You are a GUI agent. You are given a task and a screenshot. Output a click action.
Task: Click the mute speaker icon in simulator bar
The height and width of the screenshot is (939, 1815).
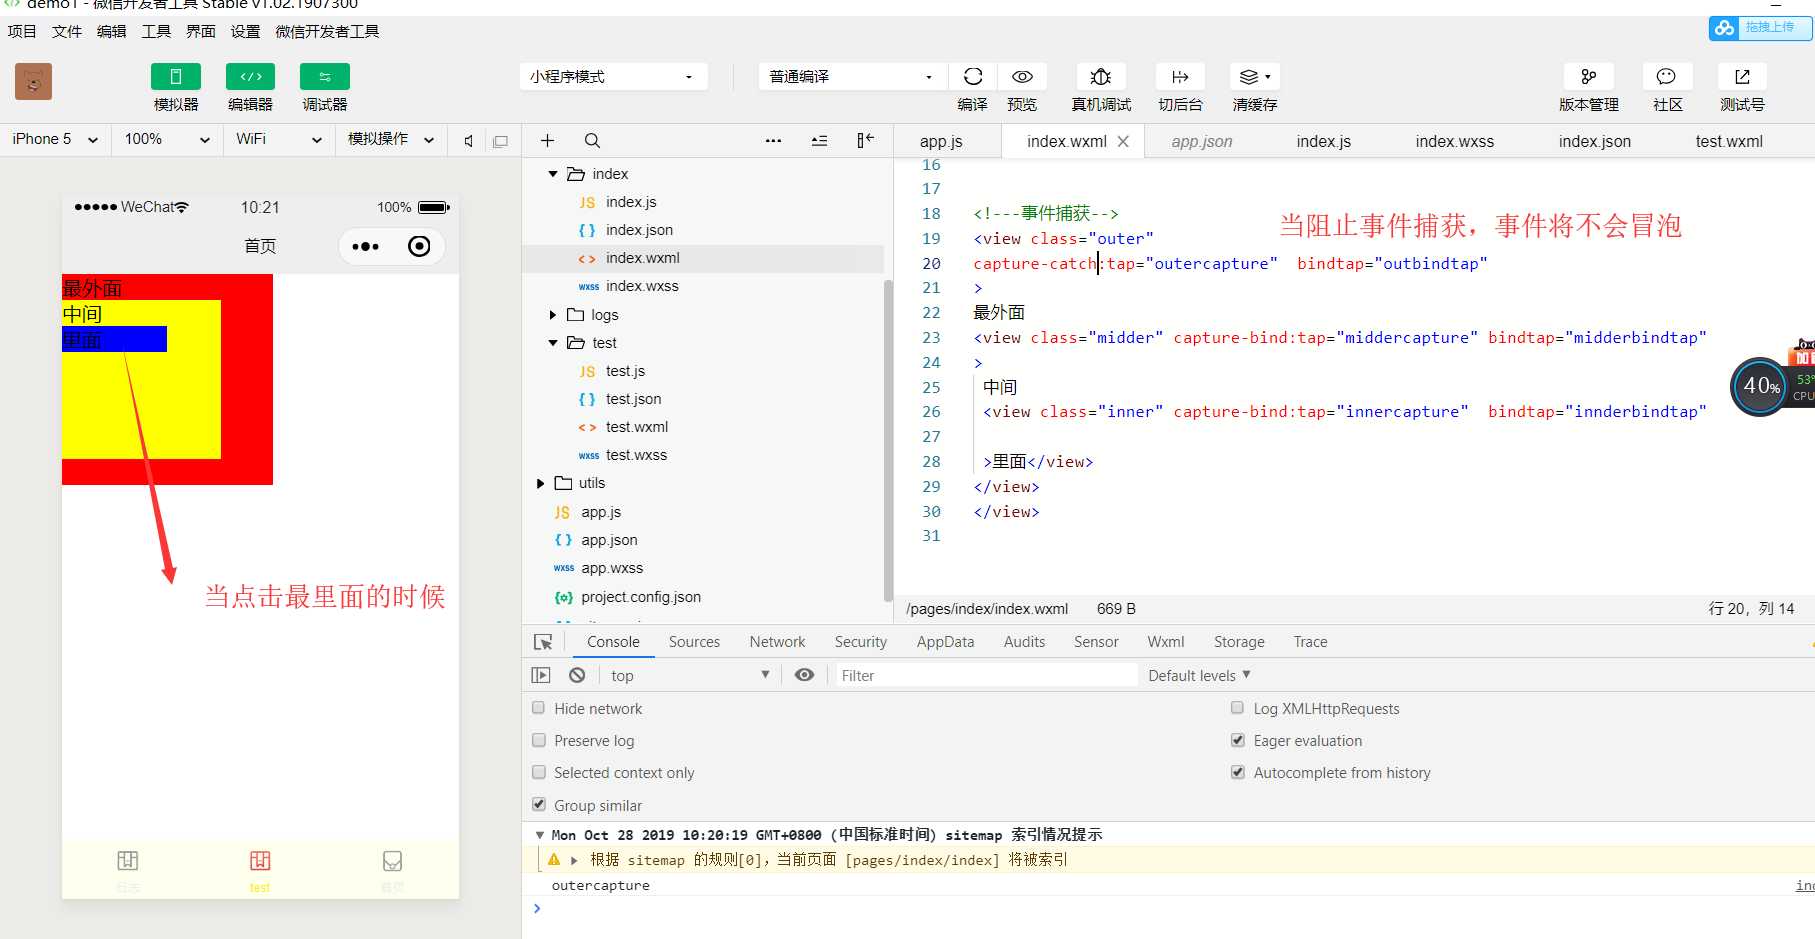[x=468, y=141]
